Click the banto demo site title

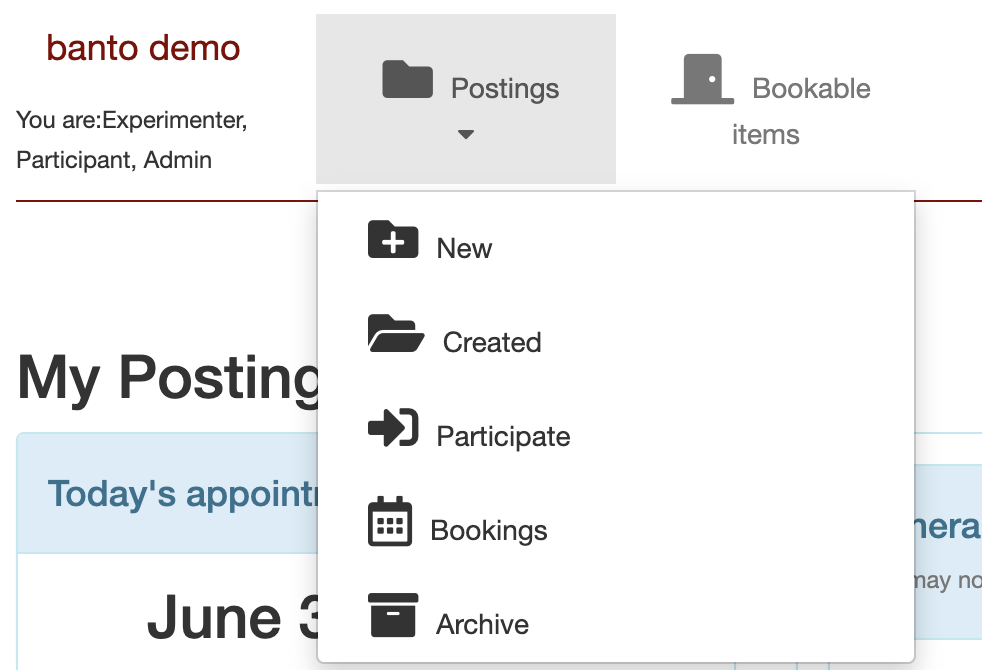point(143,47)
